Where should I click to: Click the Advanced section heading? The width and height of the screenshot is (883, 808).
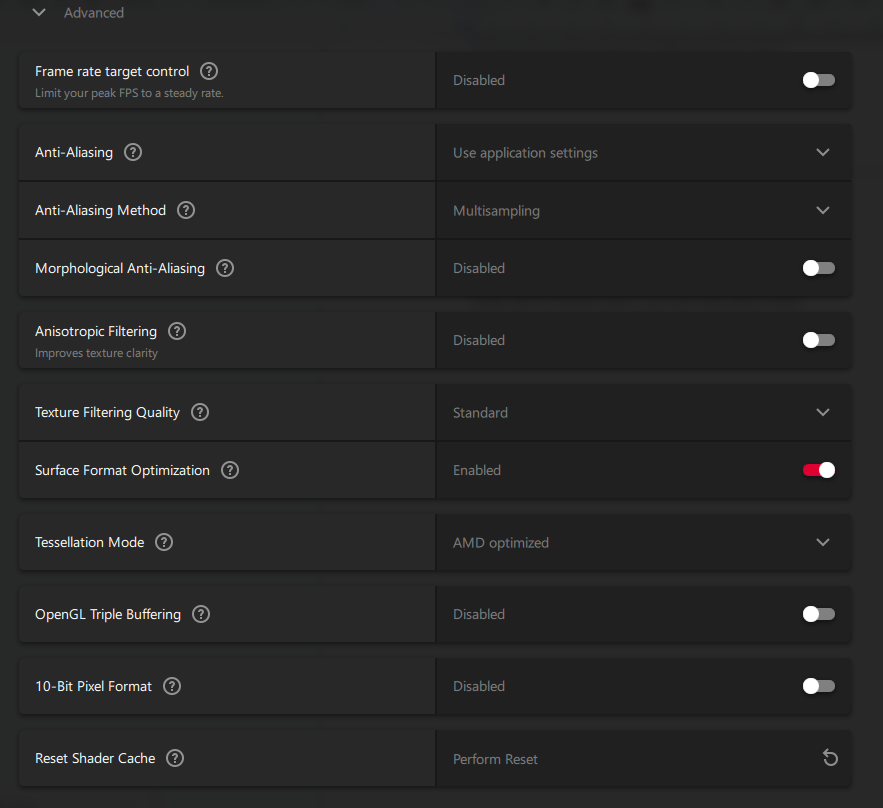point(93,13)
